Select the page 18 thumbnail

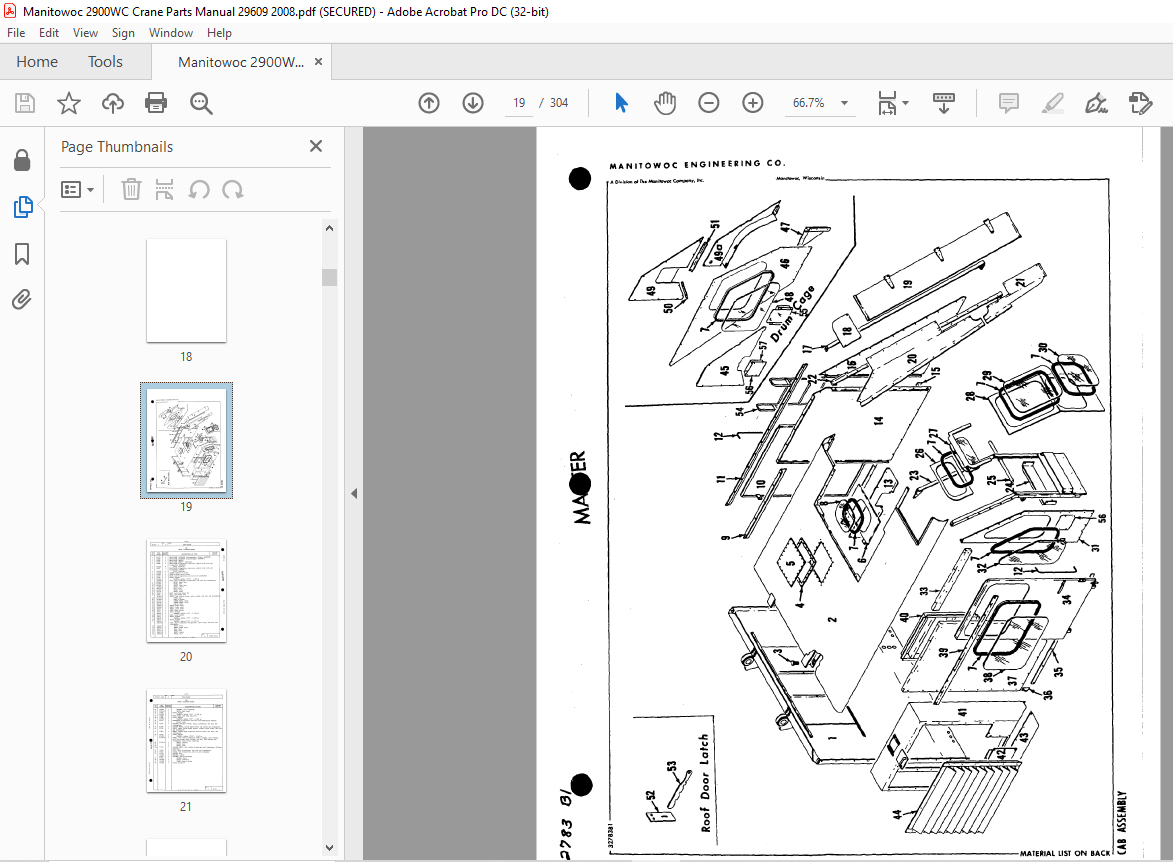[x=186, y=290]
